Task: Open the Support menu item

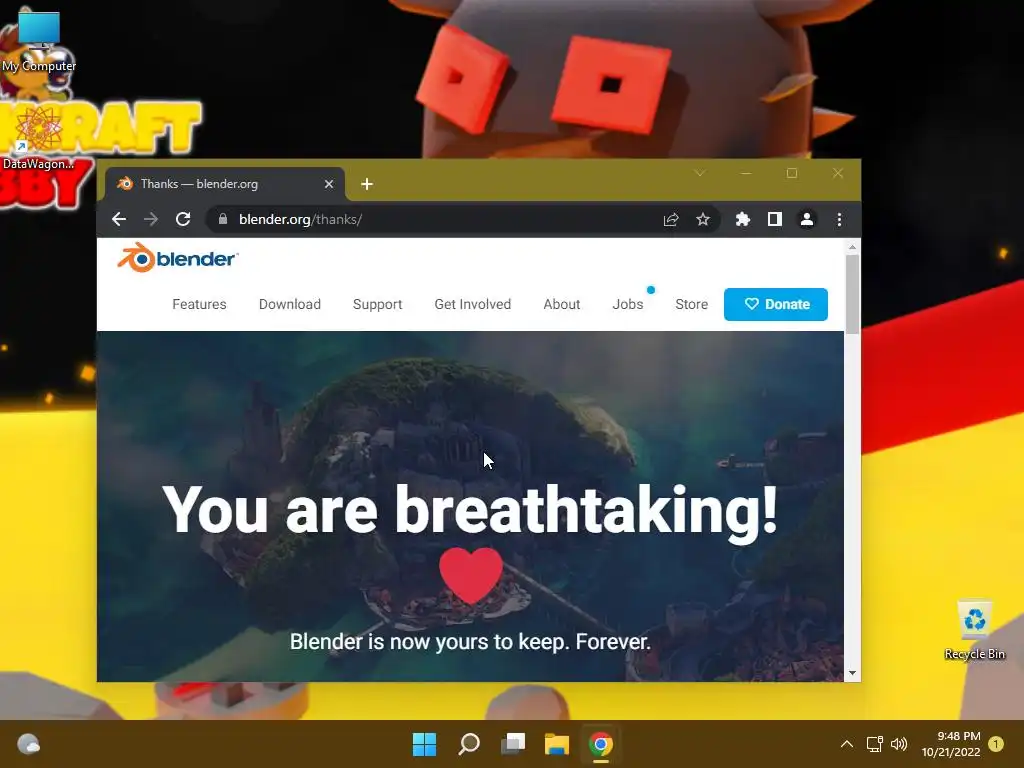Action: [x=377, y=304]
